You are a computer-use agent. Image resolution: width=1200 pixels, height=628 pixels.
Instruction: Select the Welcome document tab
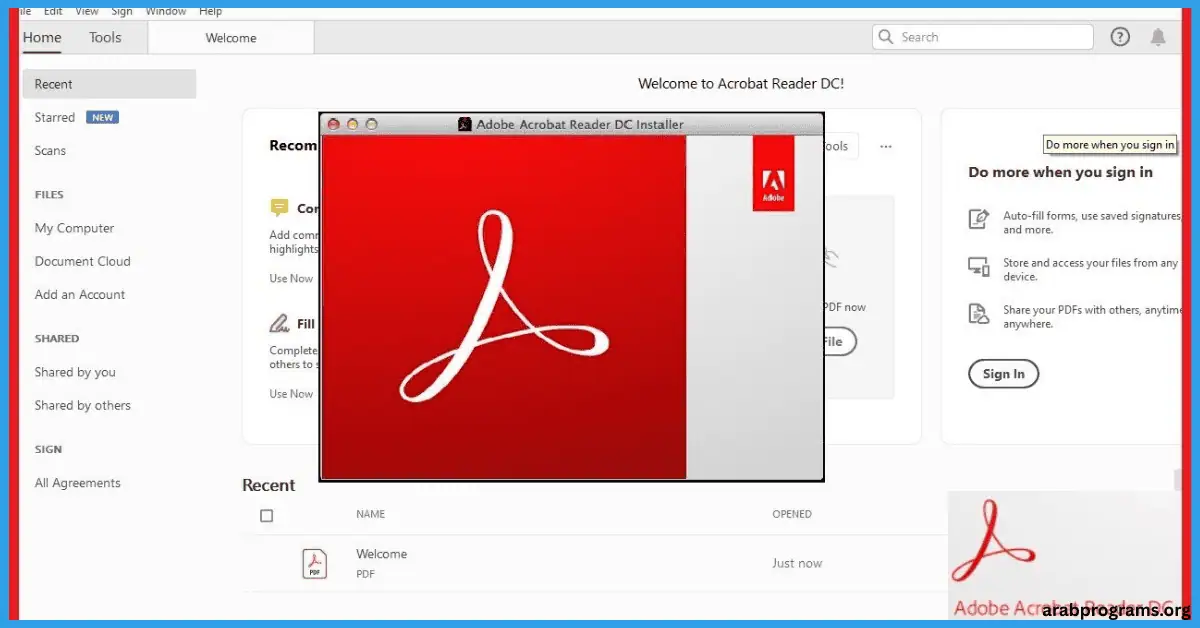tap(231, 38)
